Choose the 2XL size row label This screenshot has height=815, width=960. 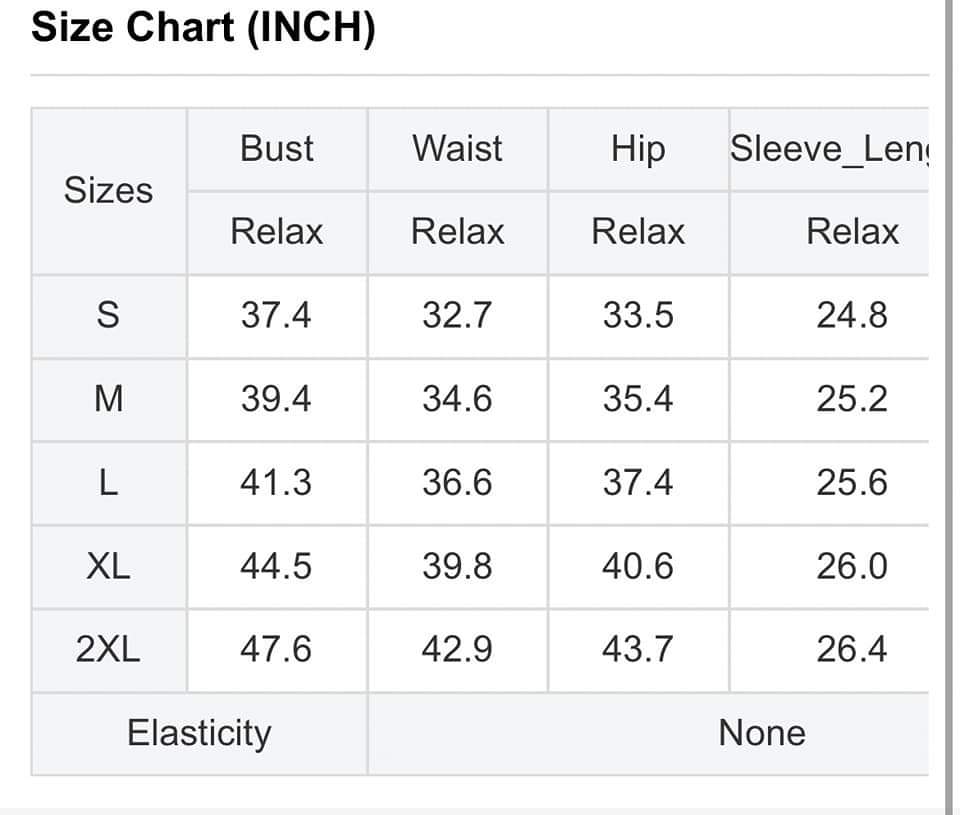[x=108, y=650]
